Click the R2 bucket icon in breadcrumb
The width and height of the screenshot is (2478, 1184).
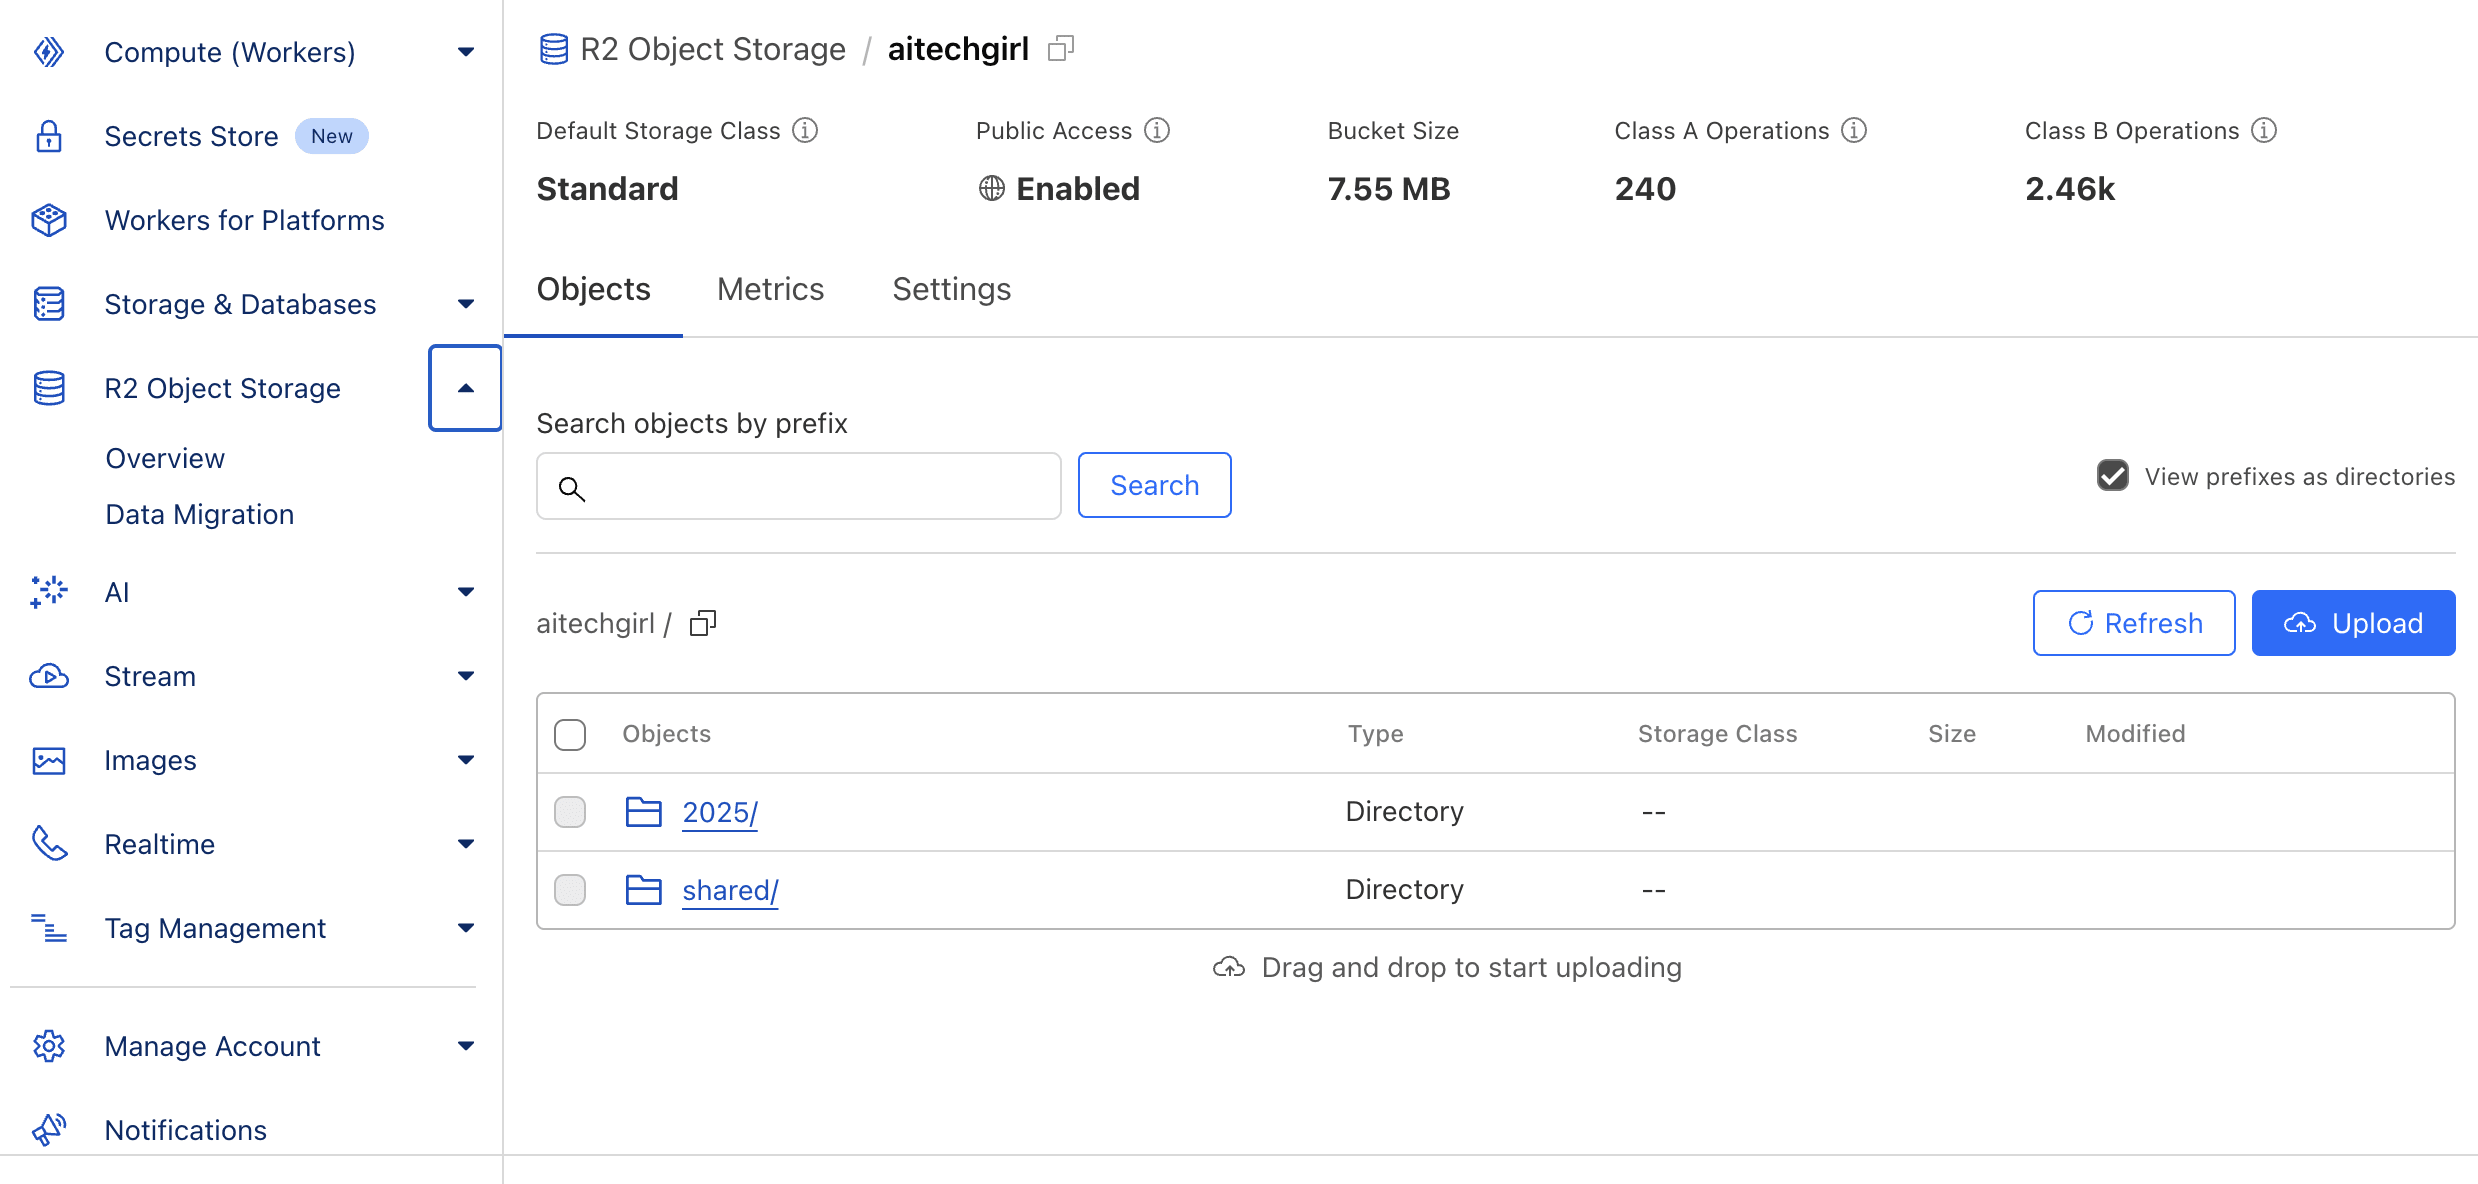click(x=554, y=49)
